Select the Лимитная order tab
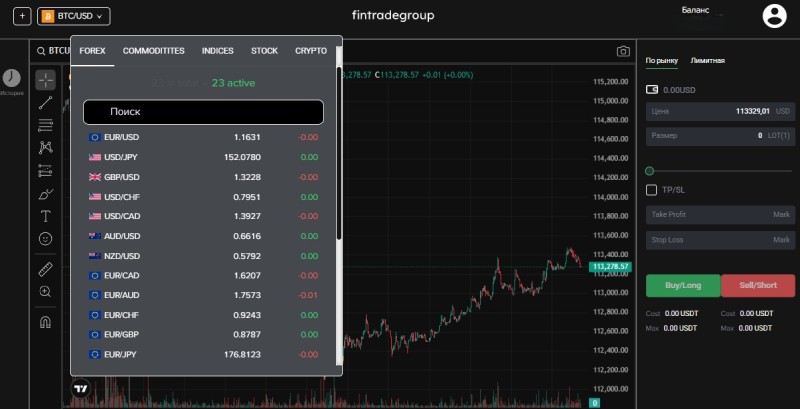 (708, 60)
